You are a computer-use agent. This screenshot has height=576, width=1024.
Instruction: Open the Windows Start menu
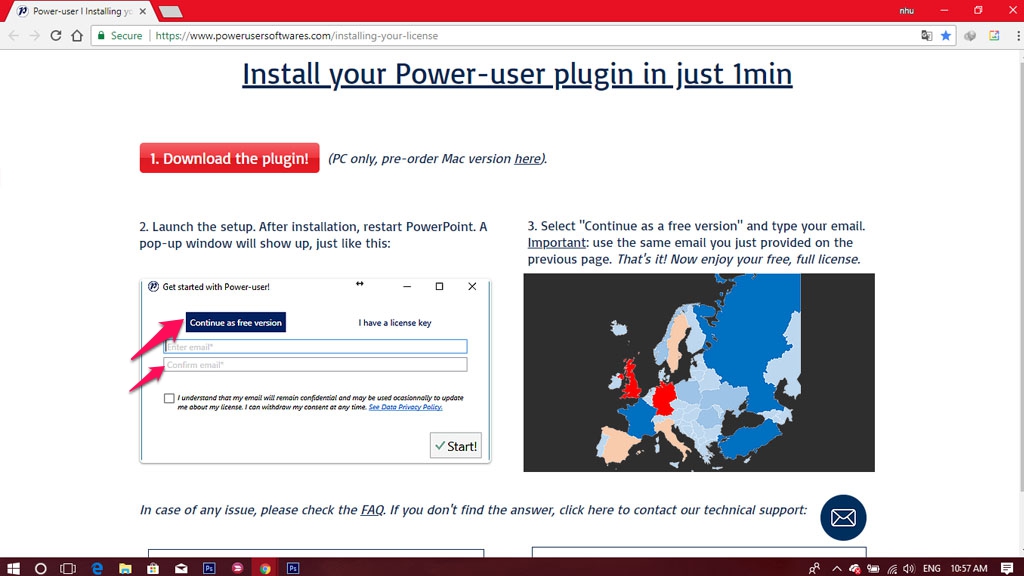click(13, 568)
